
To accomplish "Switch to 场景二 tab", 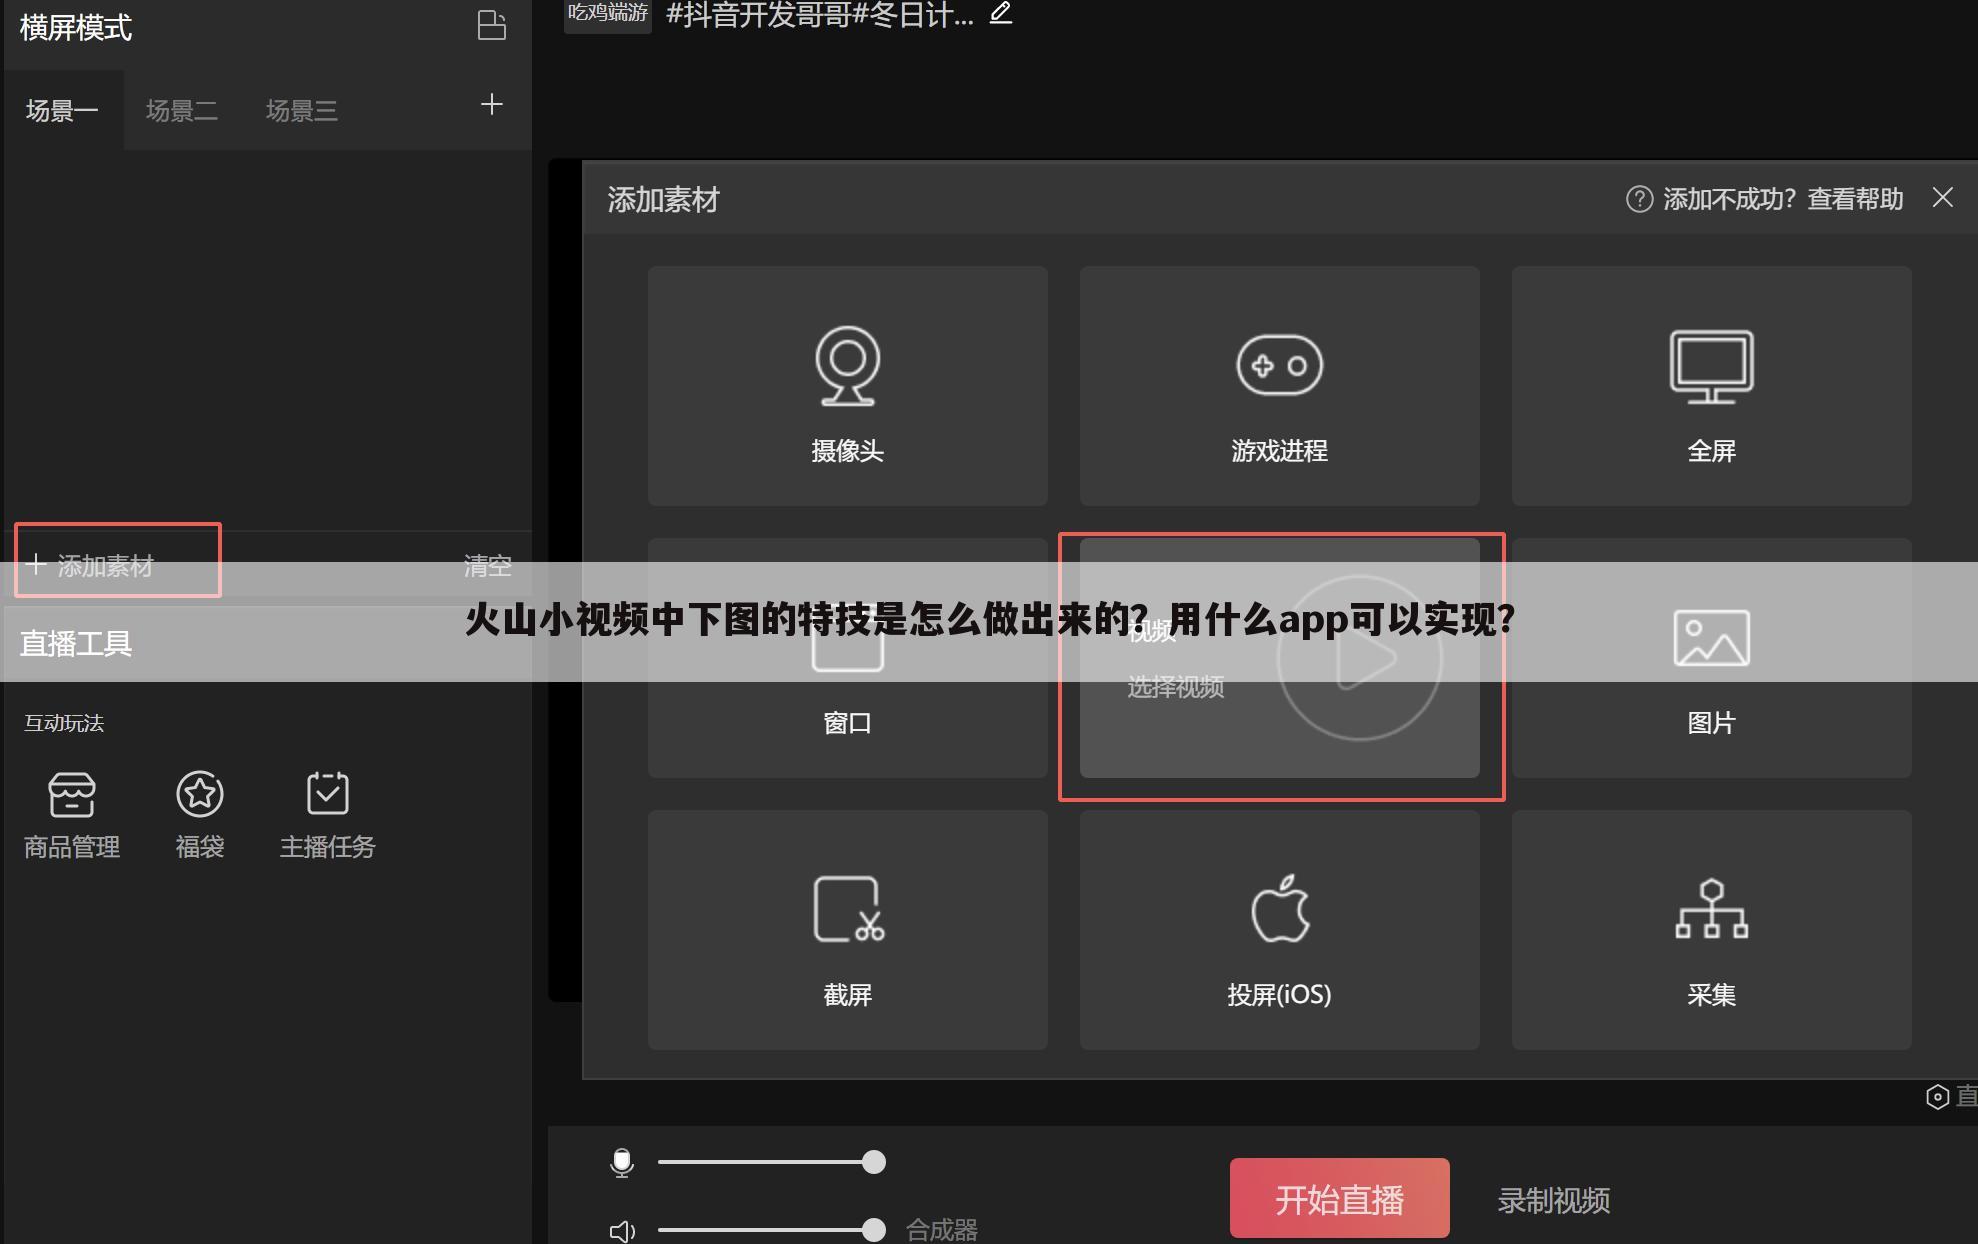I will pyautogui.click(x=182, y=110).
